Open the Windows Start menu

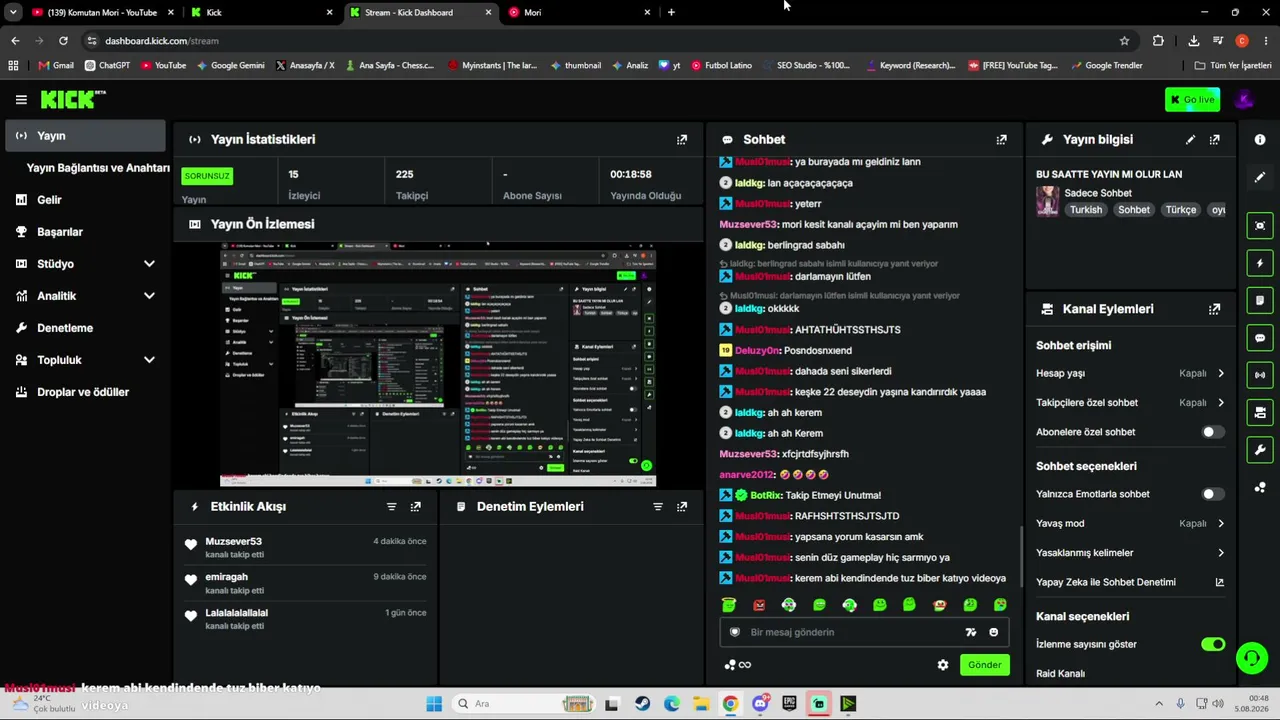(x=434, y=704)
